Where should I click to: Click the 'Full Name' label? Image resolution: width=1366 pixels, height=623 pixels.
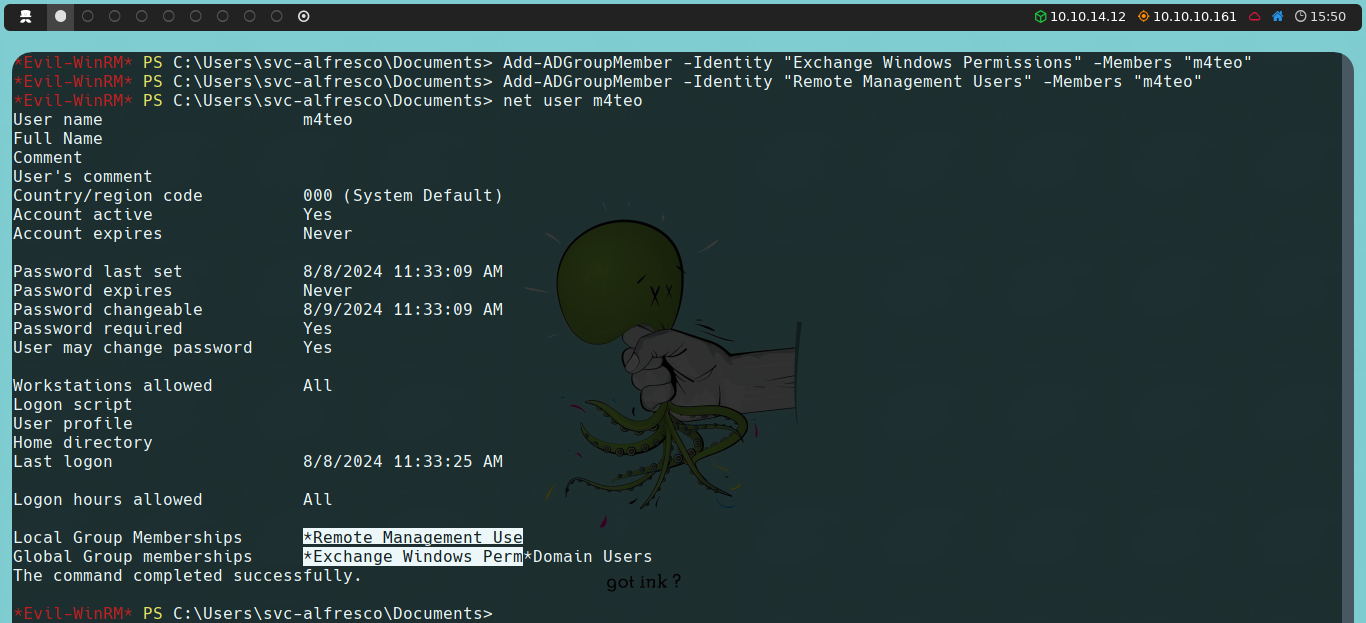pos(58,139)
